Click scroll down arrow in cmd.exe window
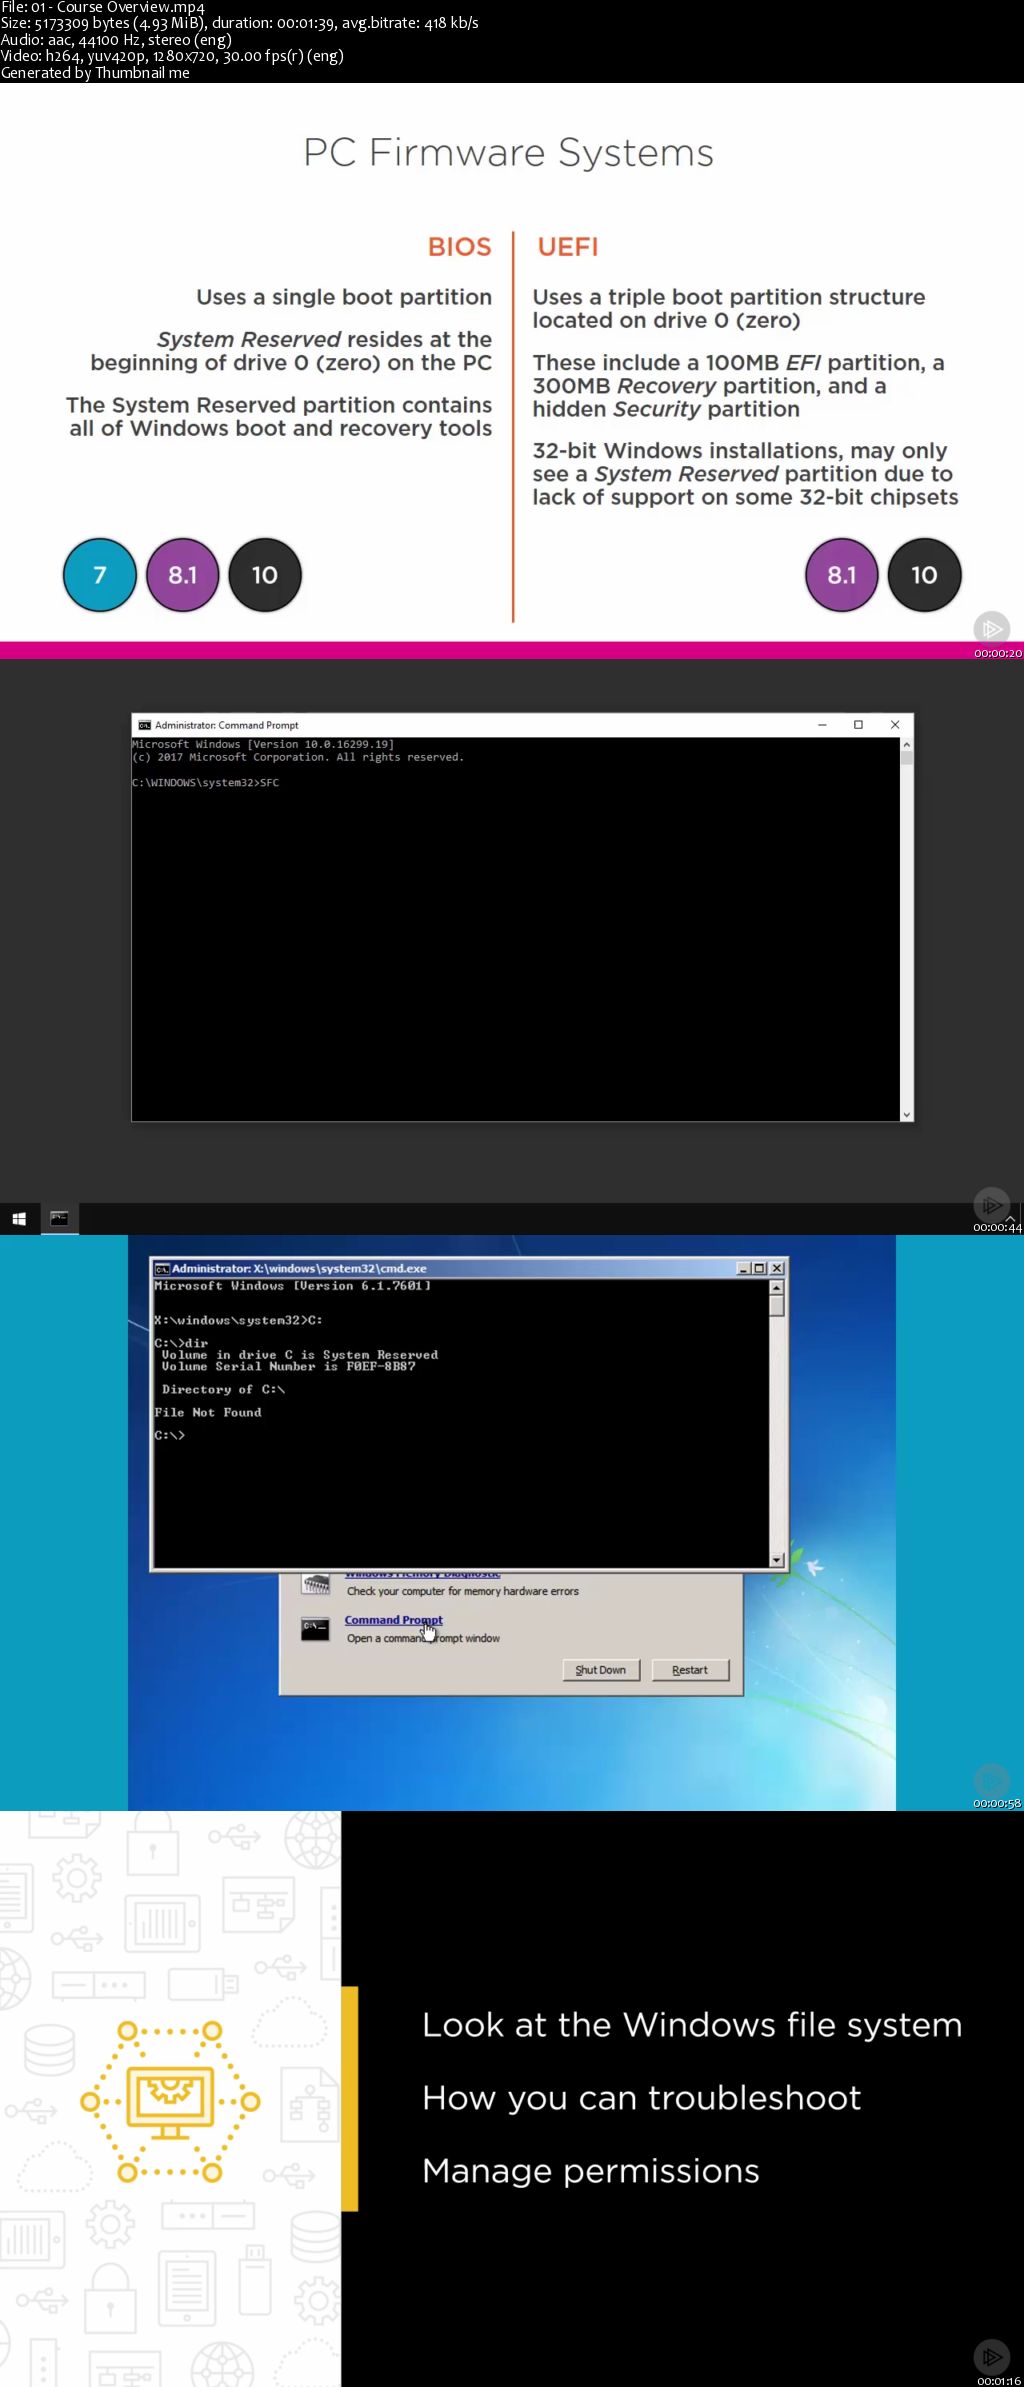1024x2387 pixels. click(777, 1560)
